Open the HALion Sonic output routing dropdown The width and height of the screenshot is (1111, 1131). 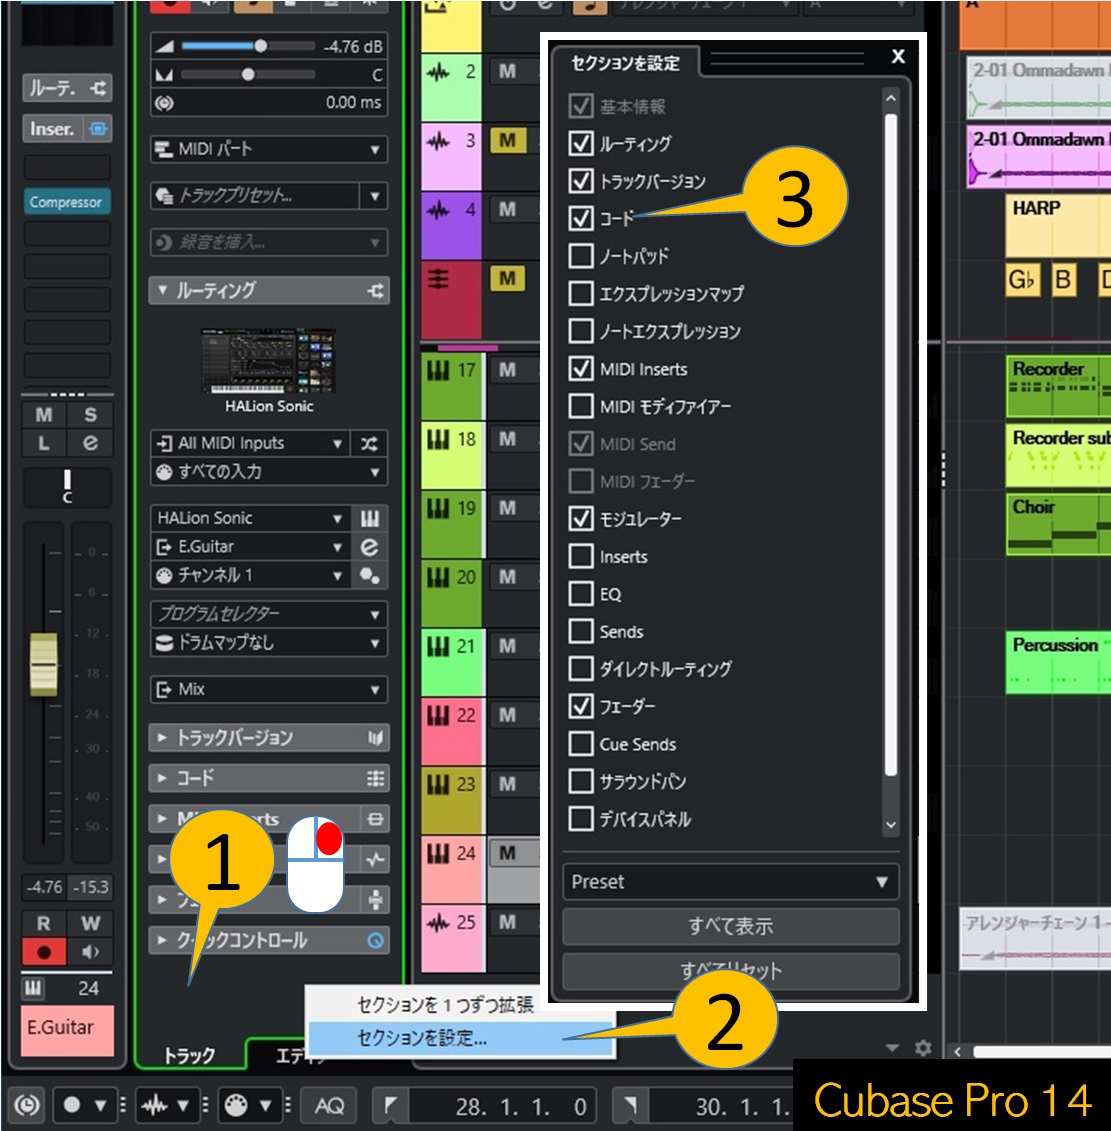[250, 518]
